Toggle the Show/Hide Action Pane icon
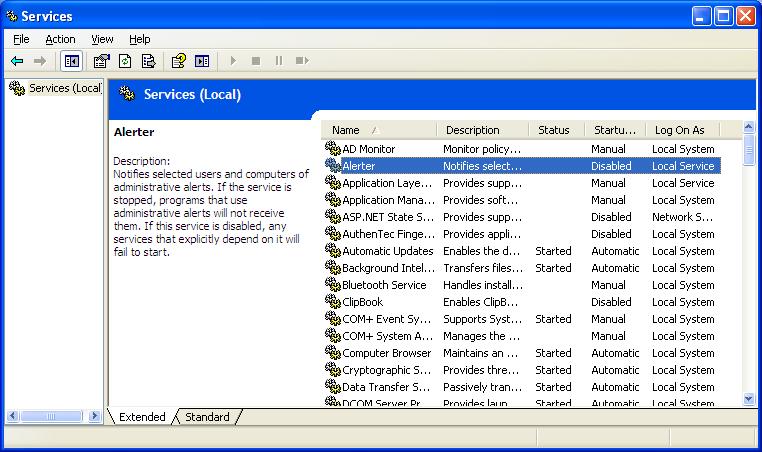The width and height of the screenshot is (762, 452). point(202,61)
